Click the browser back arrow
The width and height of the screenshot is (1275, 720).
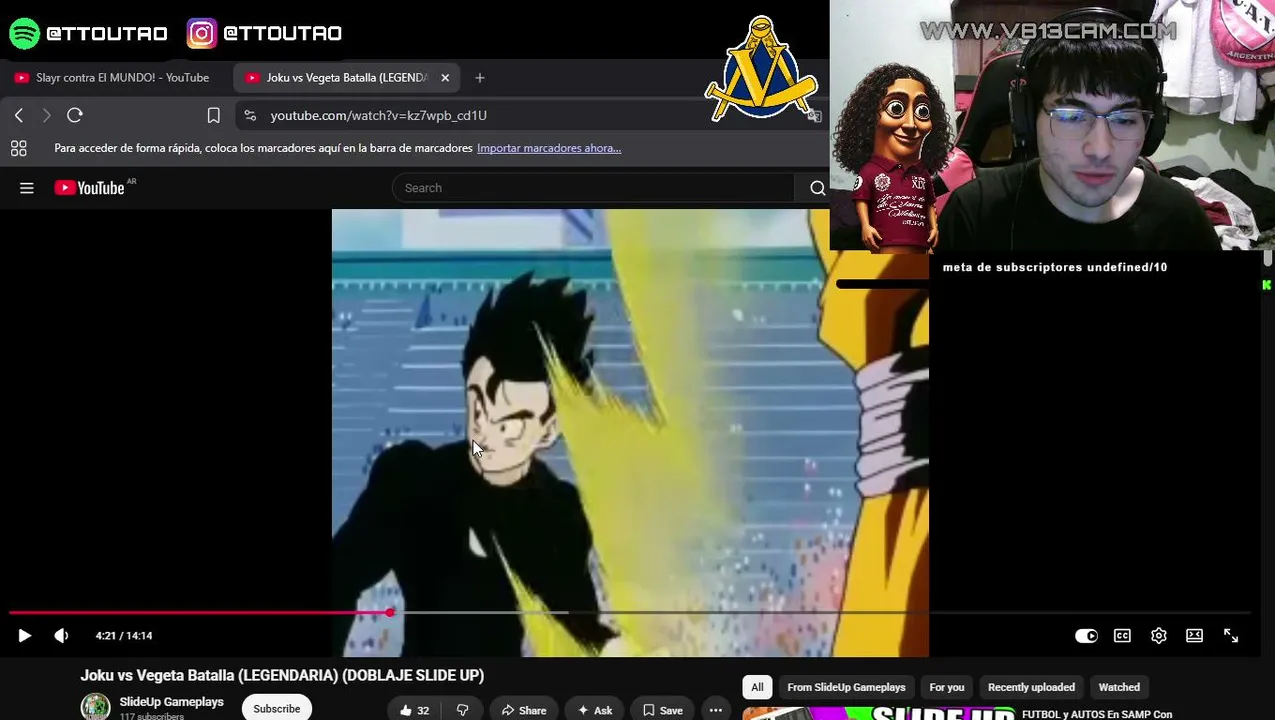[x=19, y=115]
